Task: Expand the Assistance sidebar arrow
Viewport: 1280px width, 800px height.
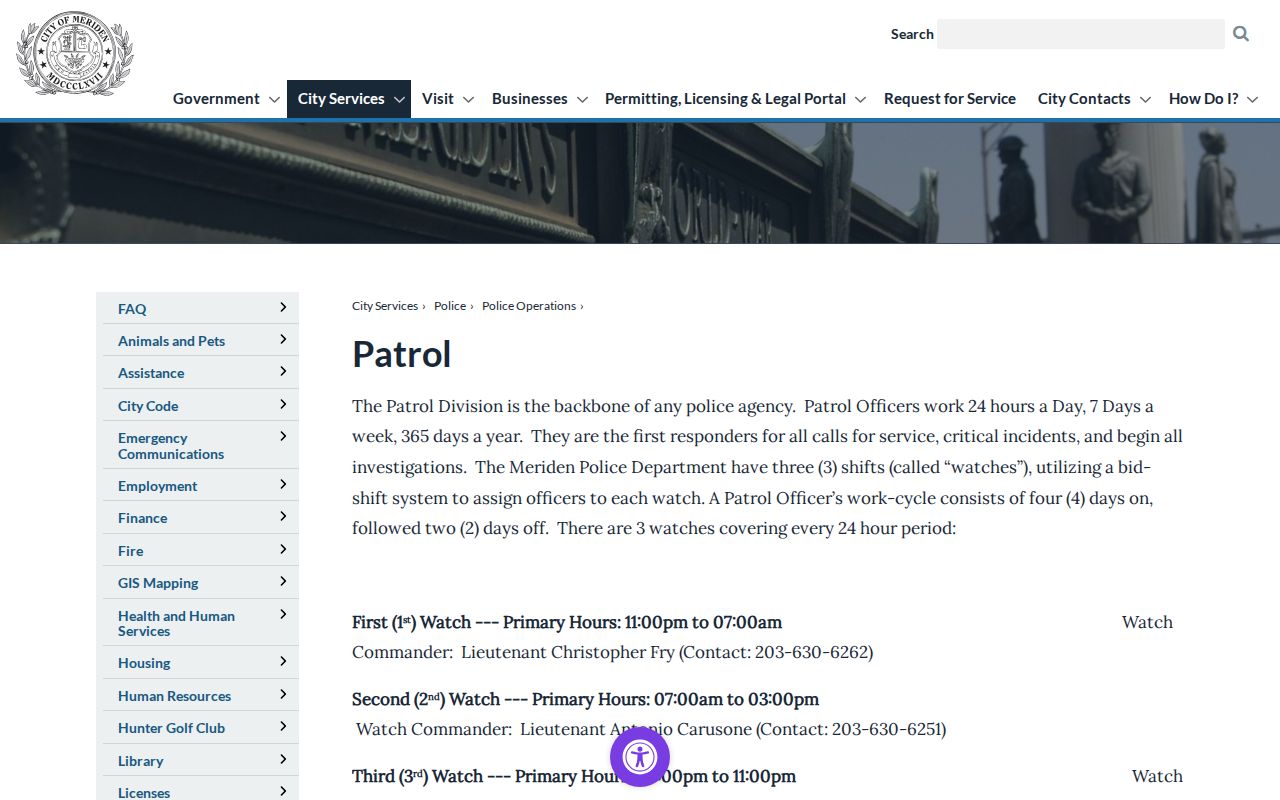Action: click(x=283, y=371)
